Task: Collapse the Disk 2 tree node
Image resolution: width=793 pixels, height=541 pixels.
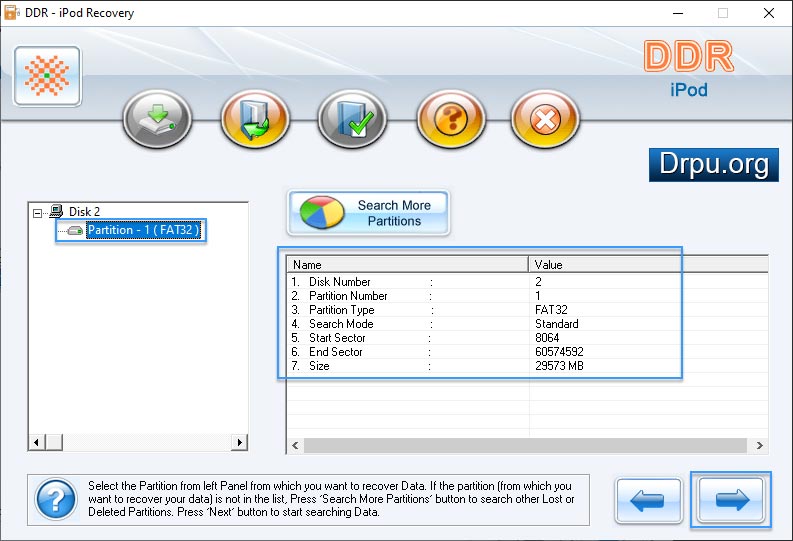Action: (x=37, y=213)
